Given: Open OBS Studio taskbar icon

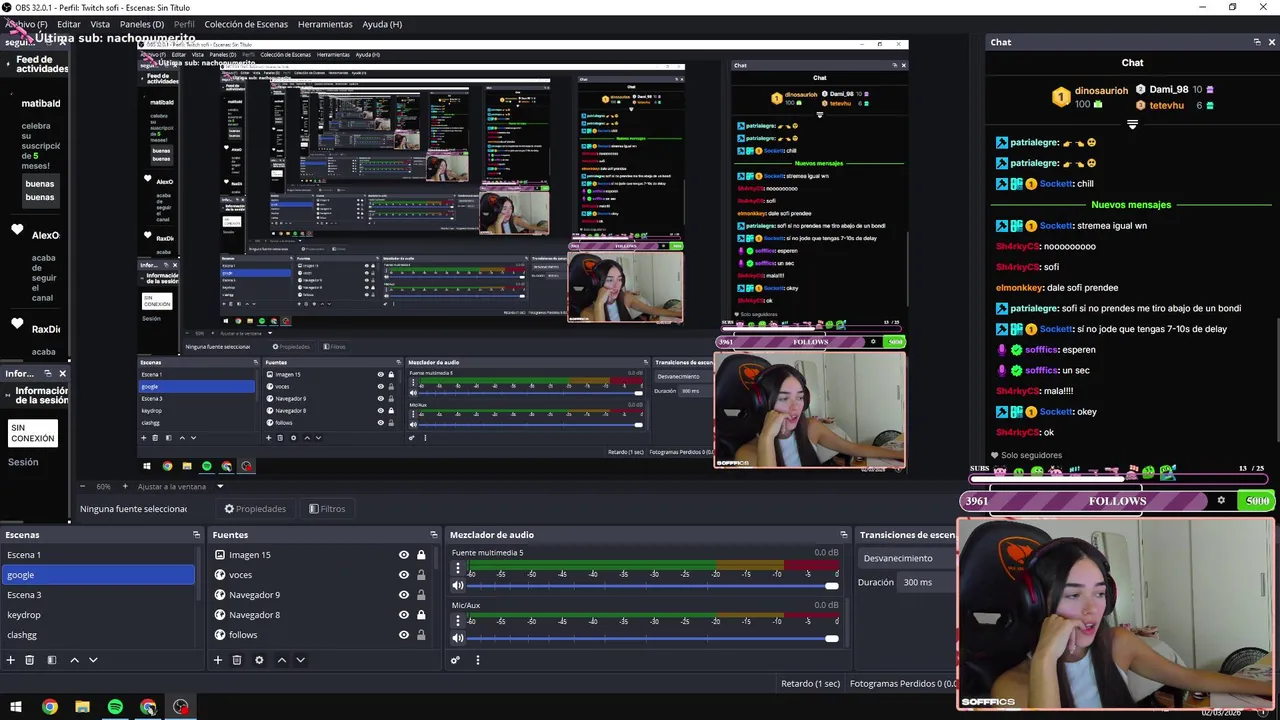Looking at the screenshot, I should [x=181, y=707].
